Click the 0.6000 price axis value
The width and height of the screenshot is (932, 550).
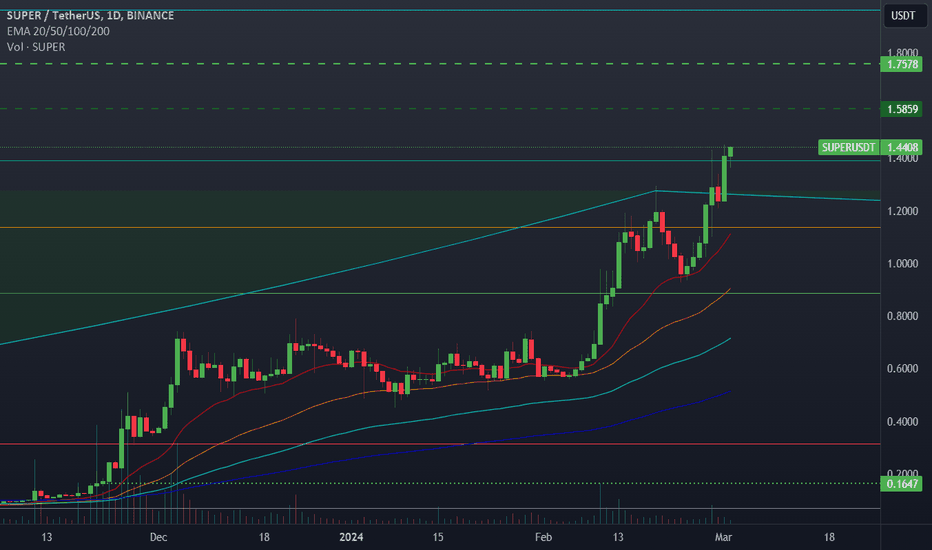click(902, 369)
